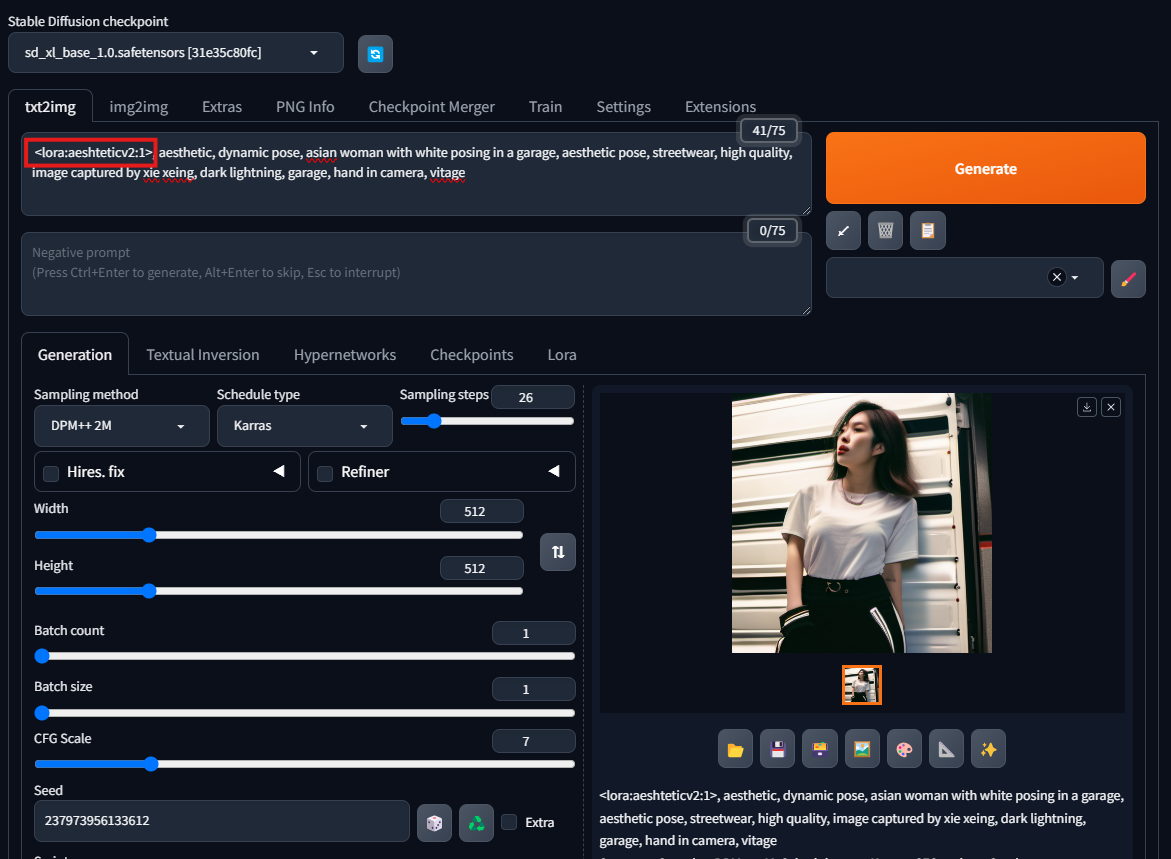The image size is (1171, 859).
Task: Click the large generated woman image
Action: pyautogui.click(x=862, y=523)
